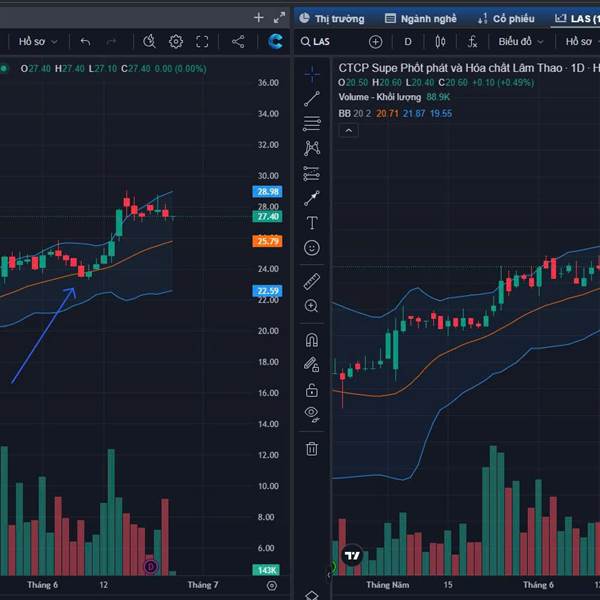Switch to the Ngành nghề tab

point(421,18)
